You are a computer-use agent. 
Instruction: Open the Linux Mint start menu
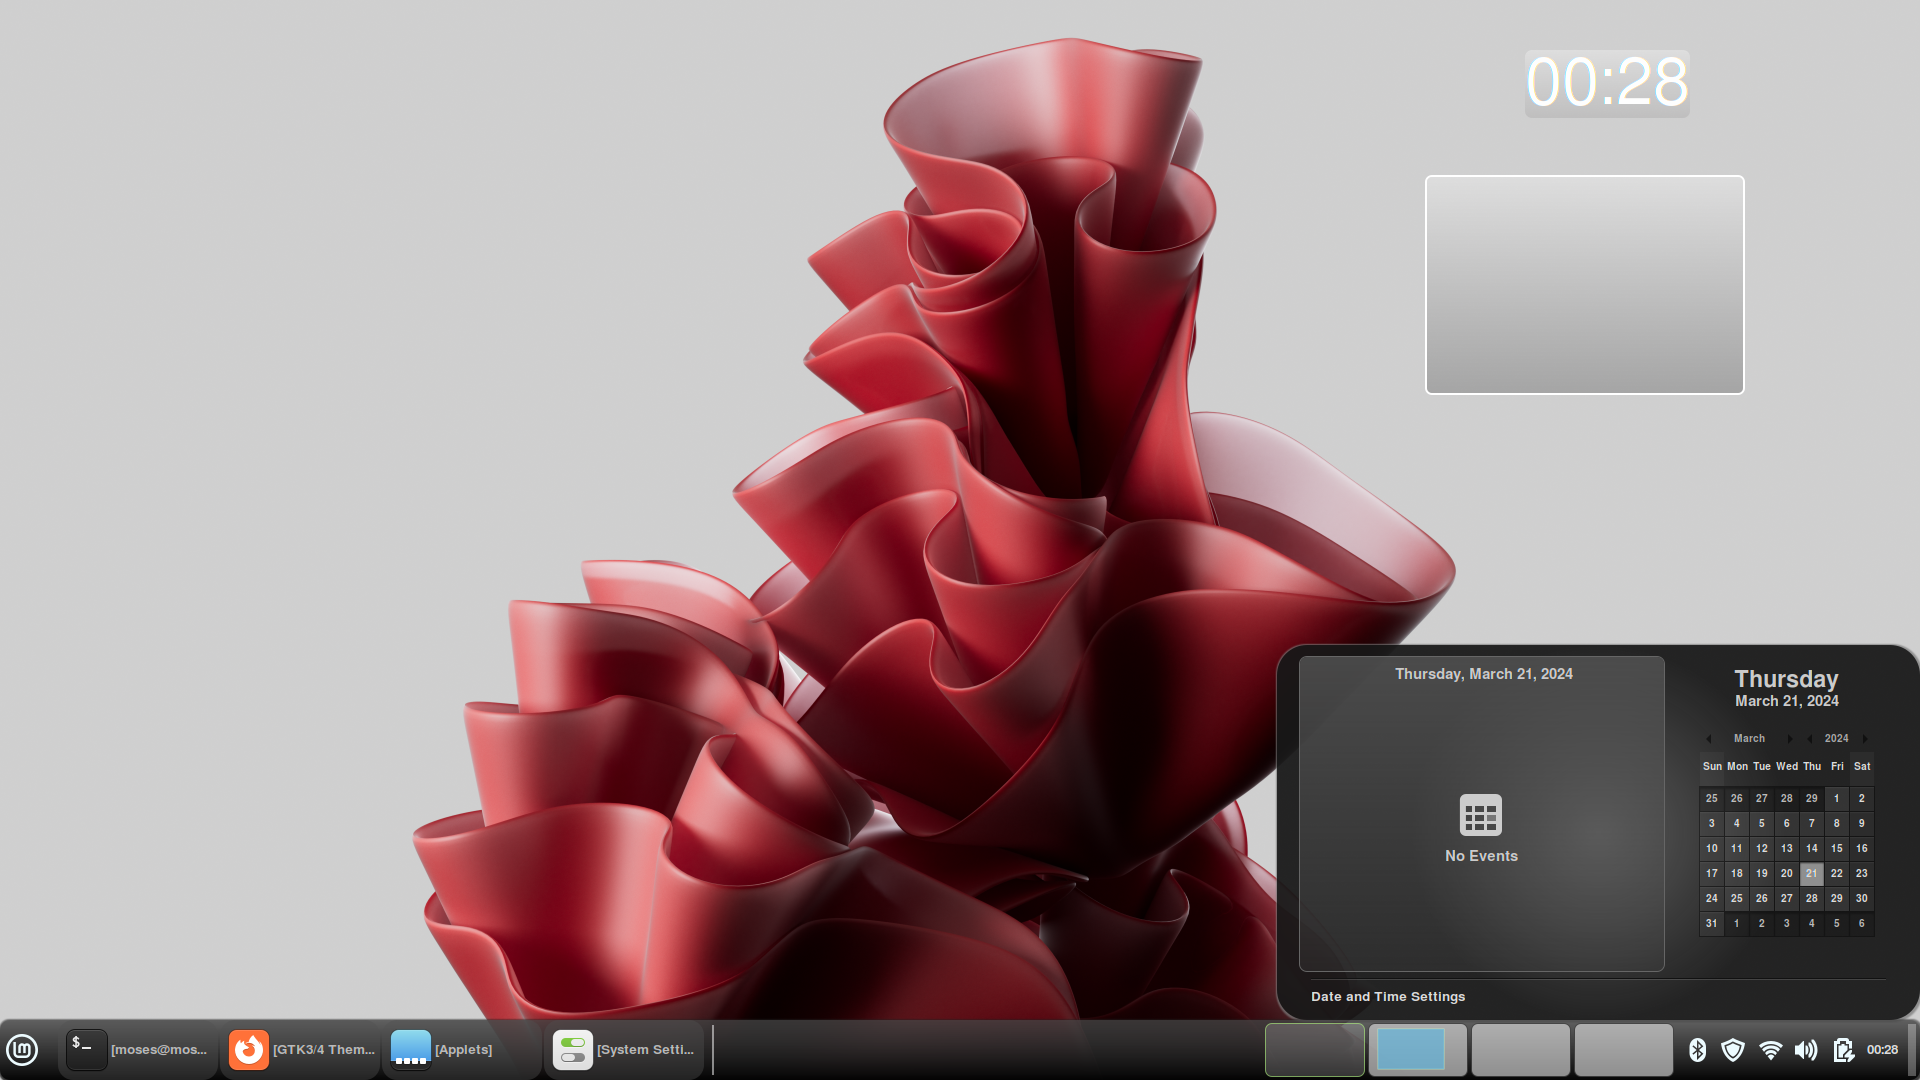(x=22, y=1050)
